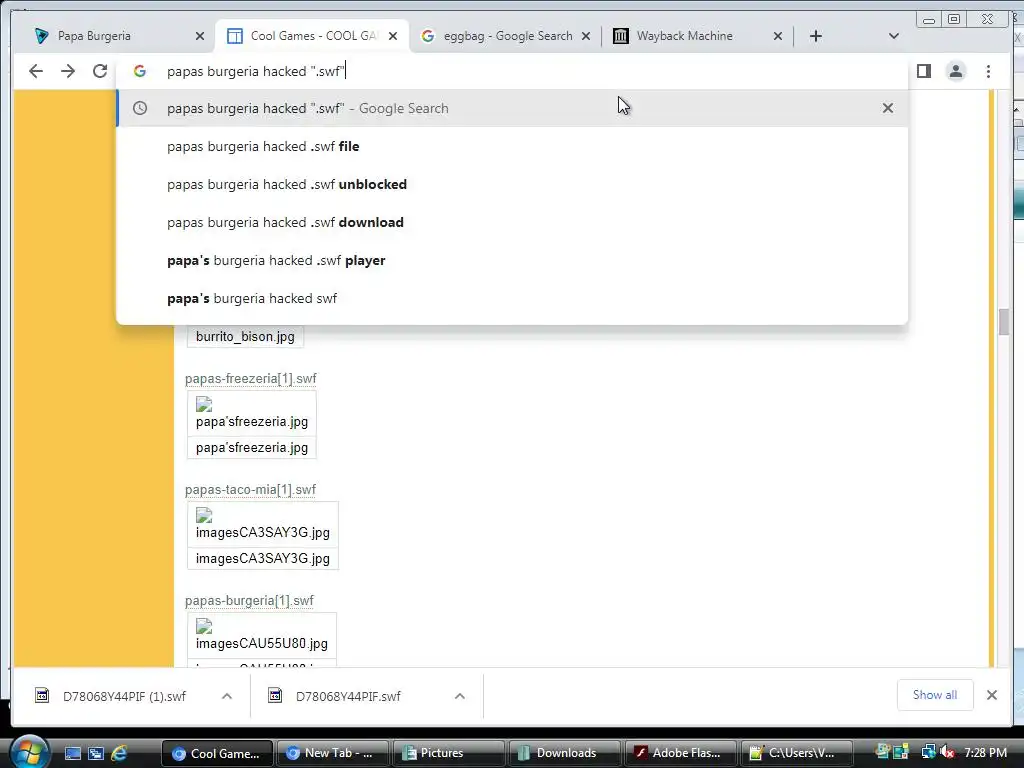The width and height of the screenshot is (1024, 768).
Task: Switch to the Wayback Machine tab
Action: [x=697, y=36]
